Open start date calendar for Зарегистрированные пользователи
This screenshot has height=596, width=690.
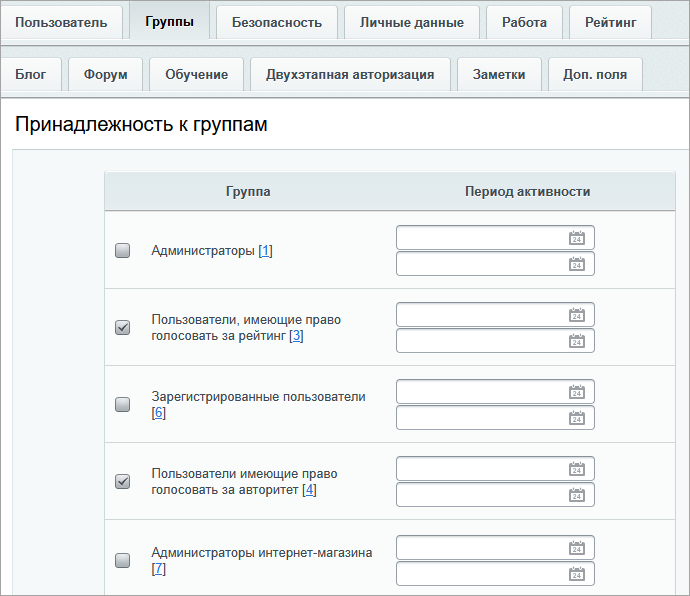pos(576,392)
